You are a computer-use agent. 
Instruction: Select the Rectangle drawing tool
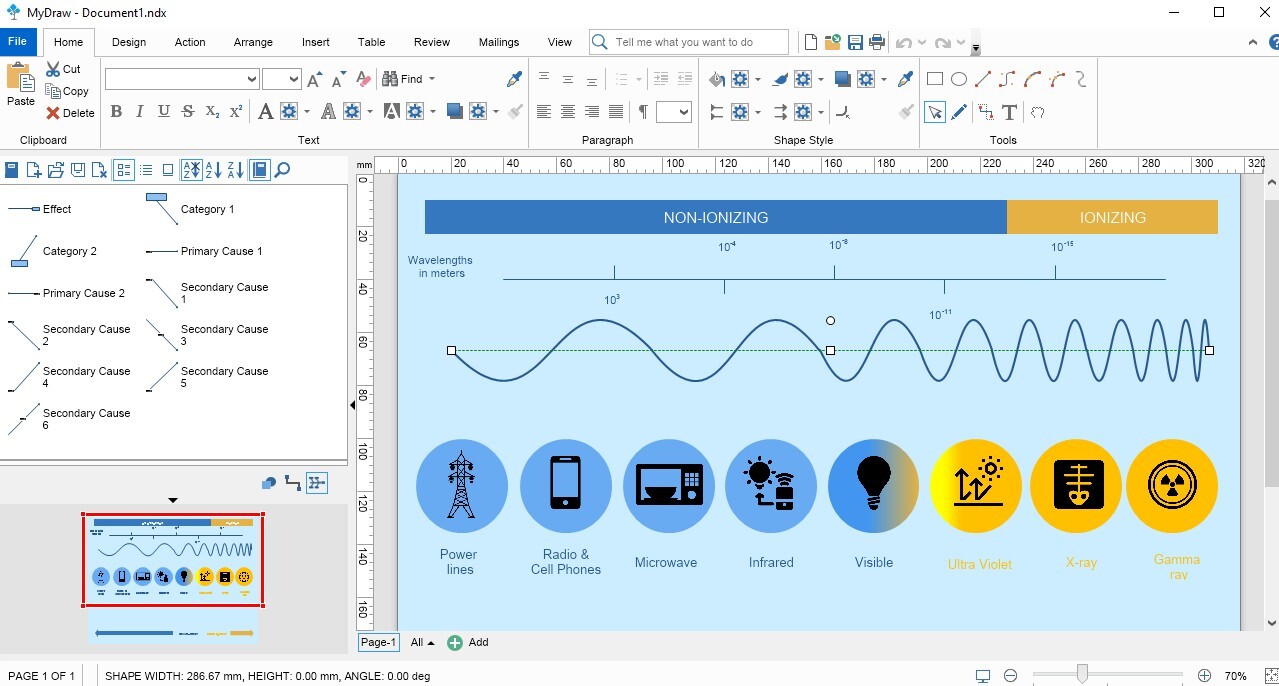pyautogui.click(x=935, y=79)
